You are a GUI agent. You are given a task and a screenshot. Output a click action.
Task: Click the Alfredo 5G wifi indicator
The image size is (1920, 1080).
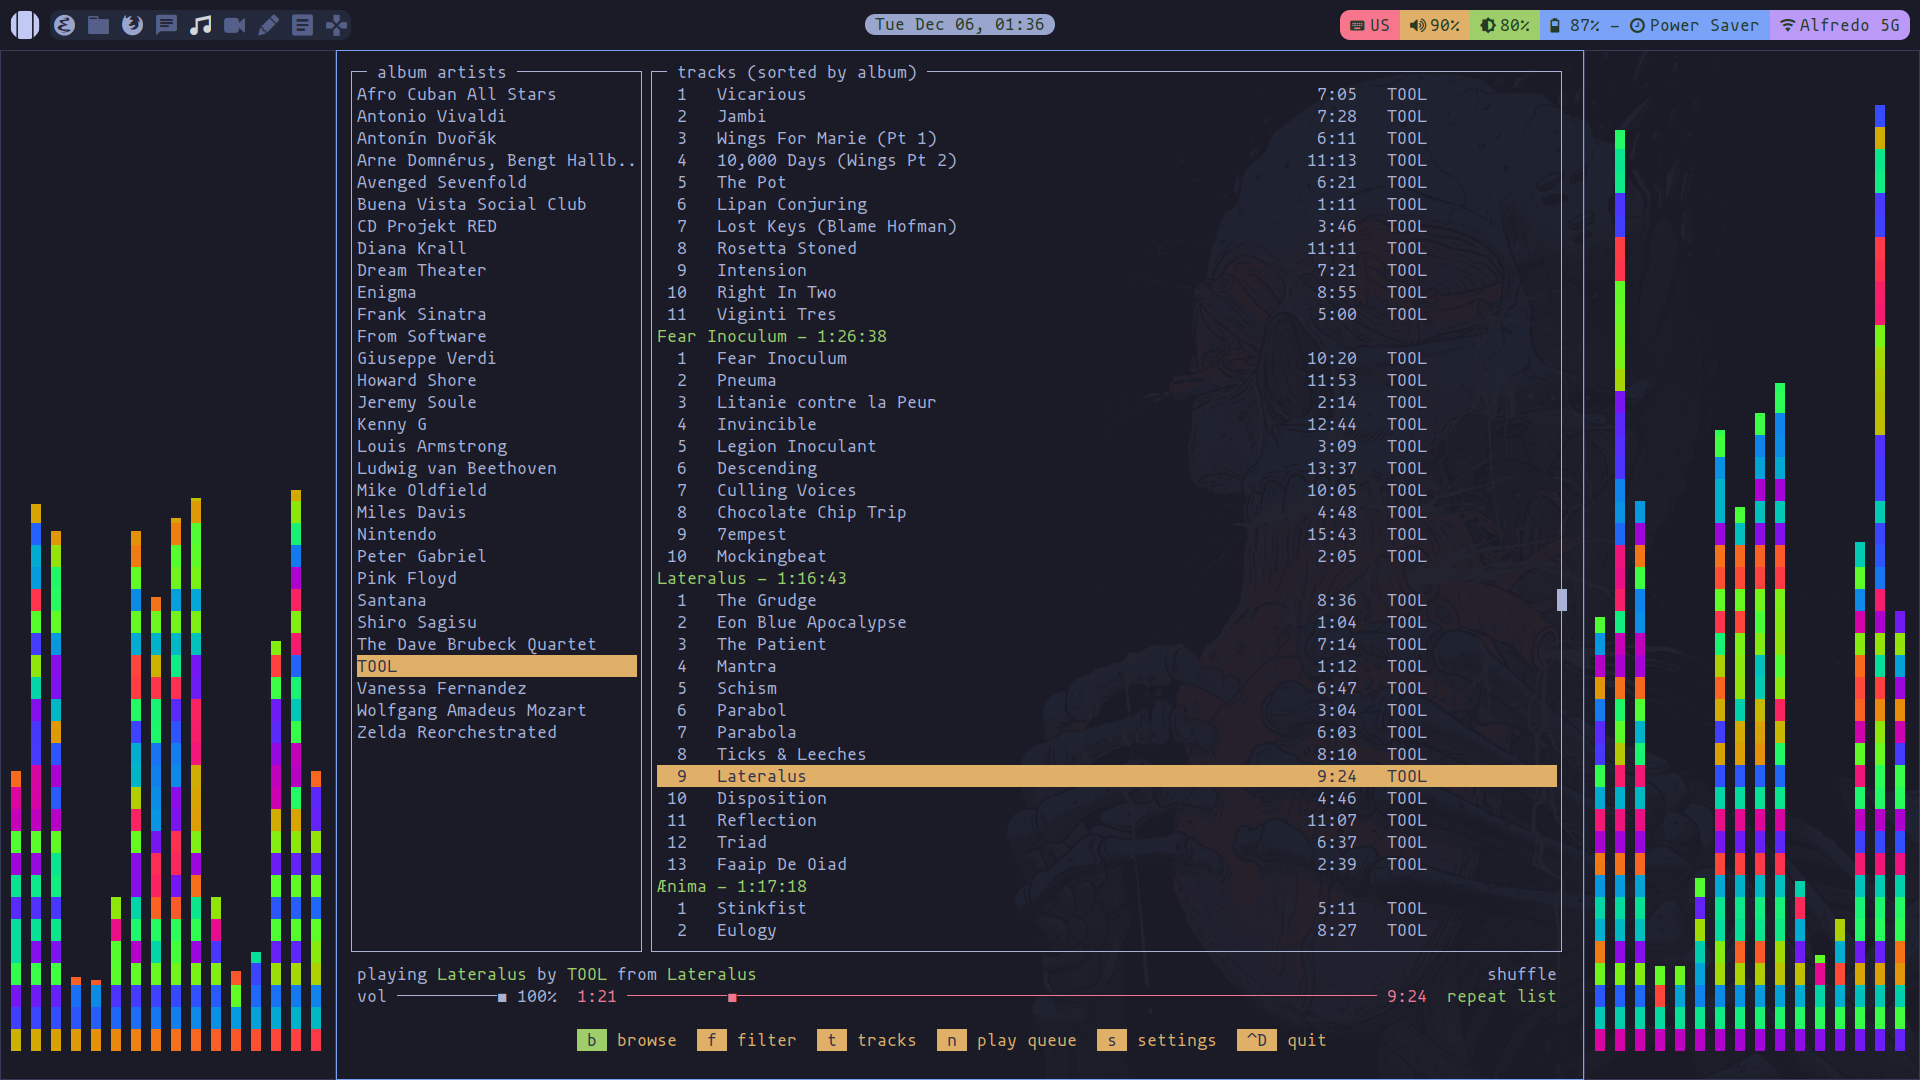coord(1839,25)
